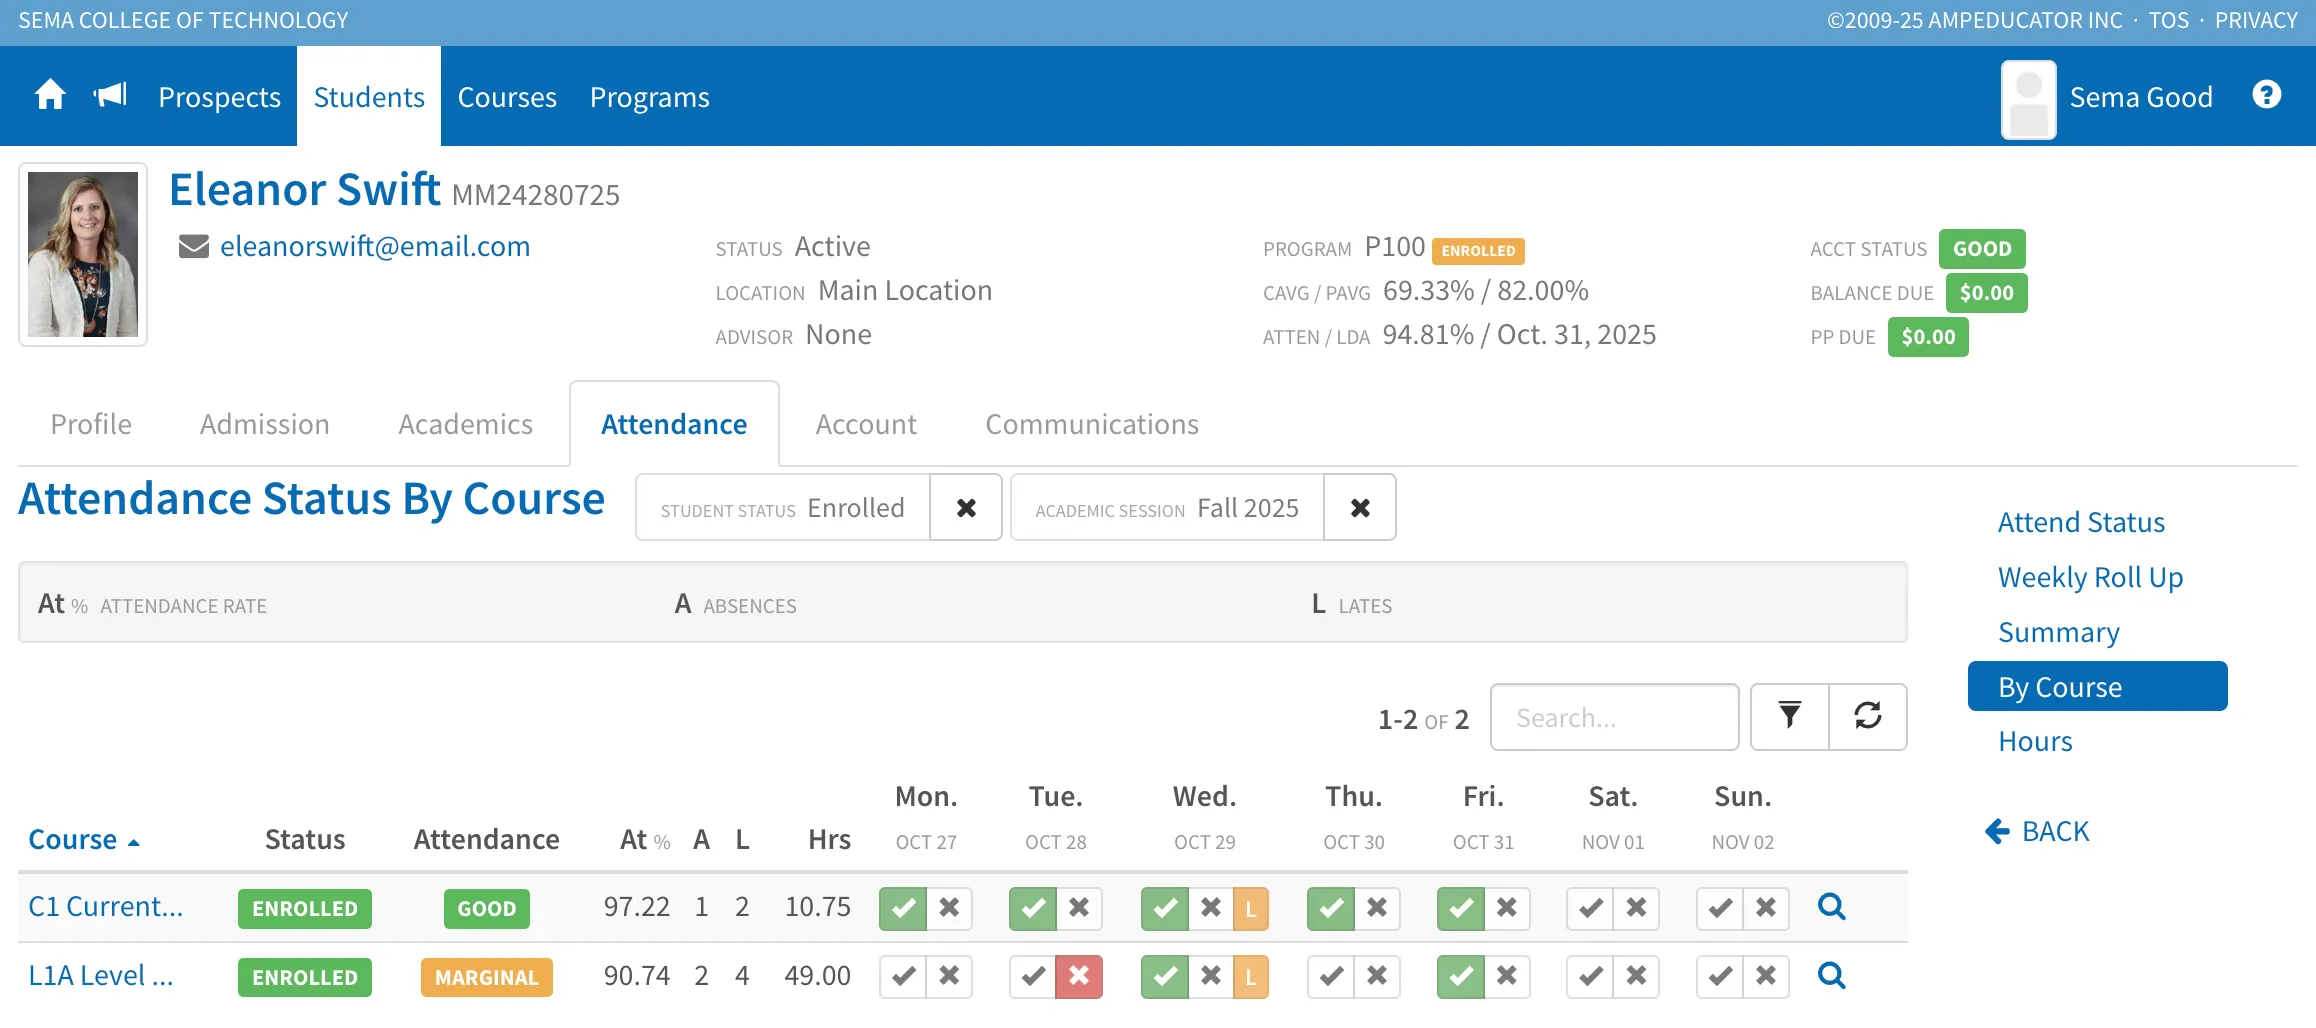
Task: Switch to the Academics tab
Action: point(465,424)
